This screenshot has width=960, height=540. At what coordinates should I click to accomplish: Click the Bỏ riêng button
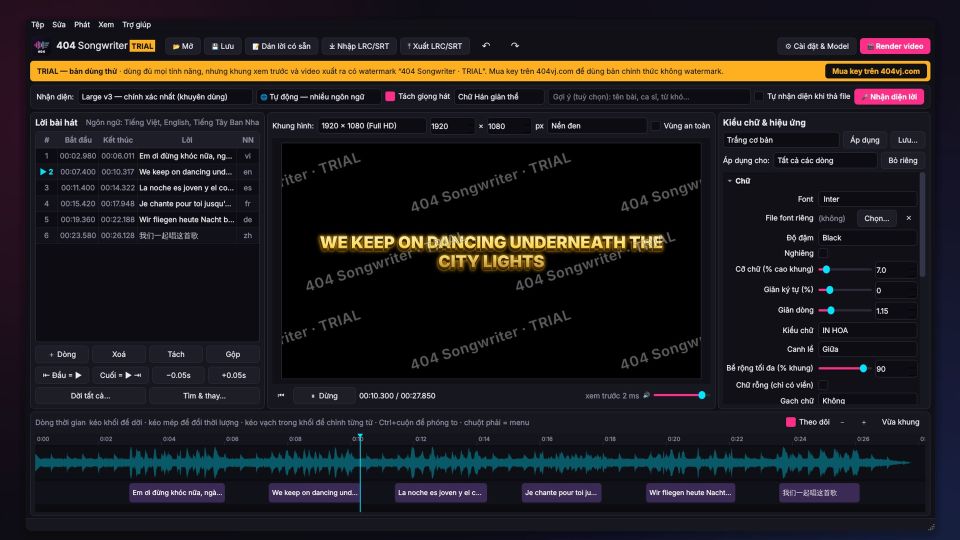click(x=903, y=160)
